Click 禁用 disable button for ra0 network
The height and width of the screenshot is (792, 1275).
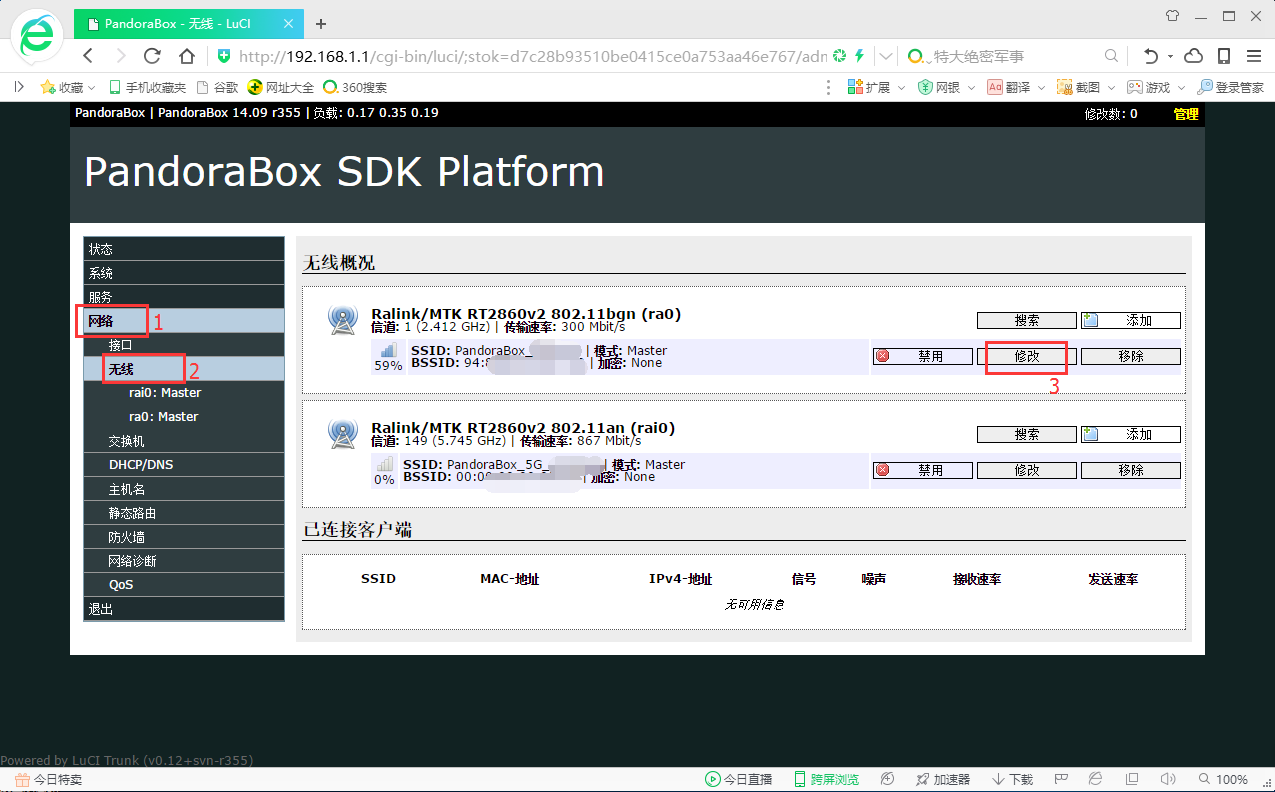pos(923,357)
